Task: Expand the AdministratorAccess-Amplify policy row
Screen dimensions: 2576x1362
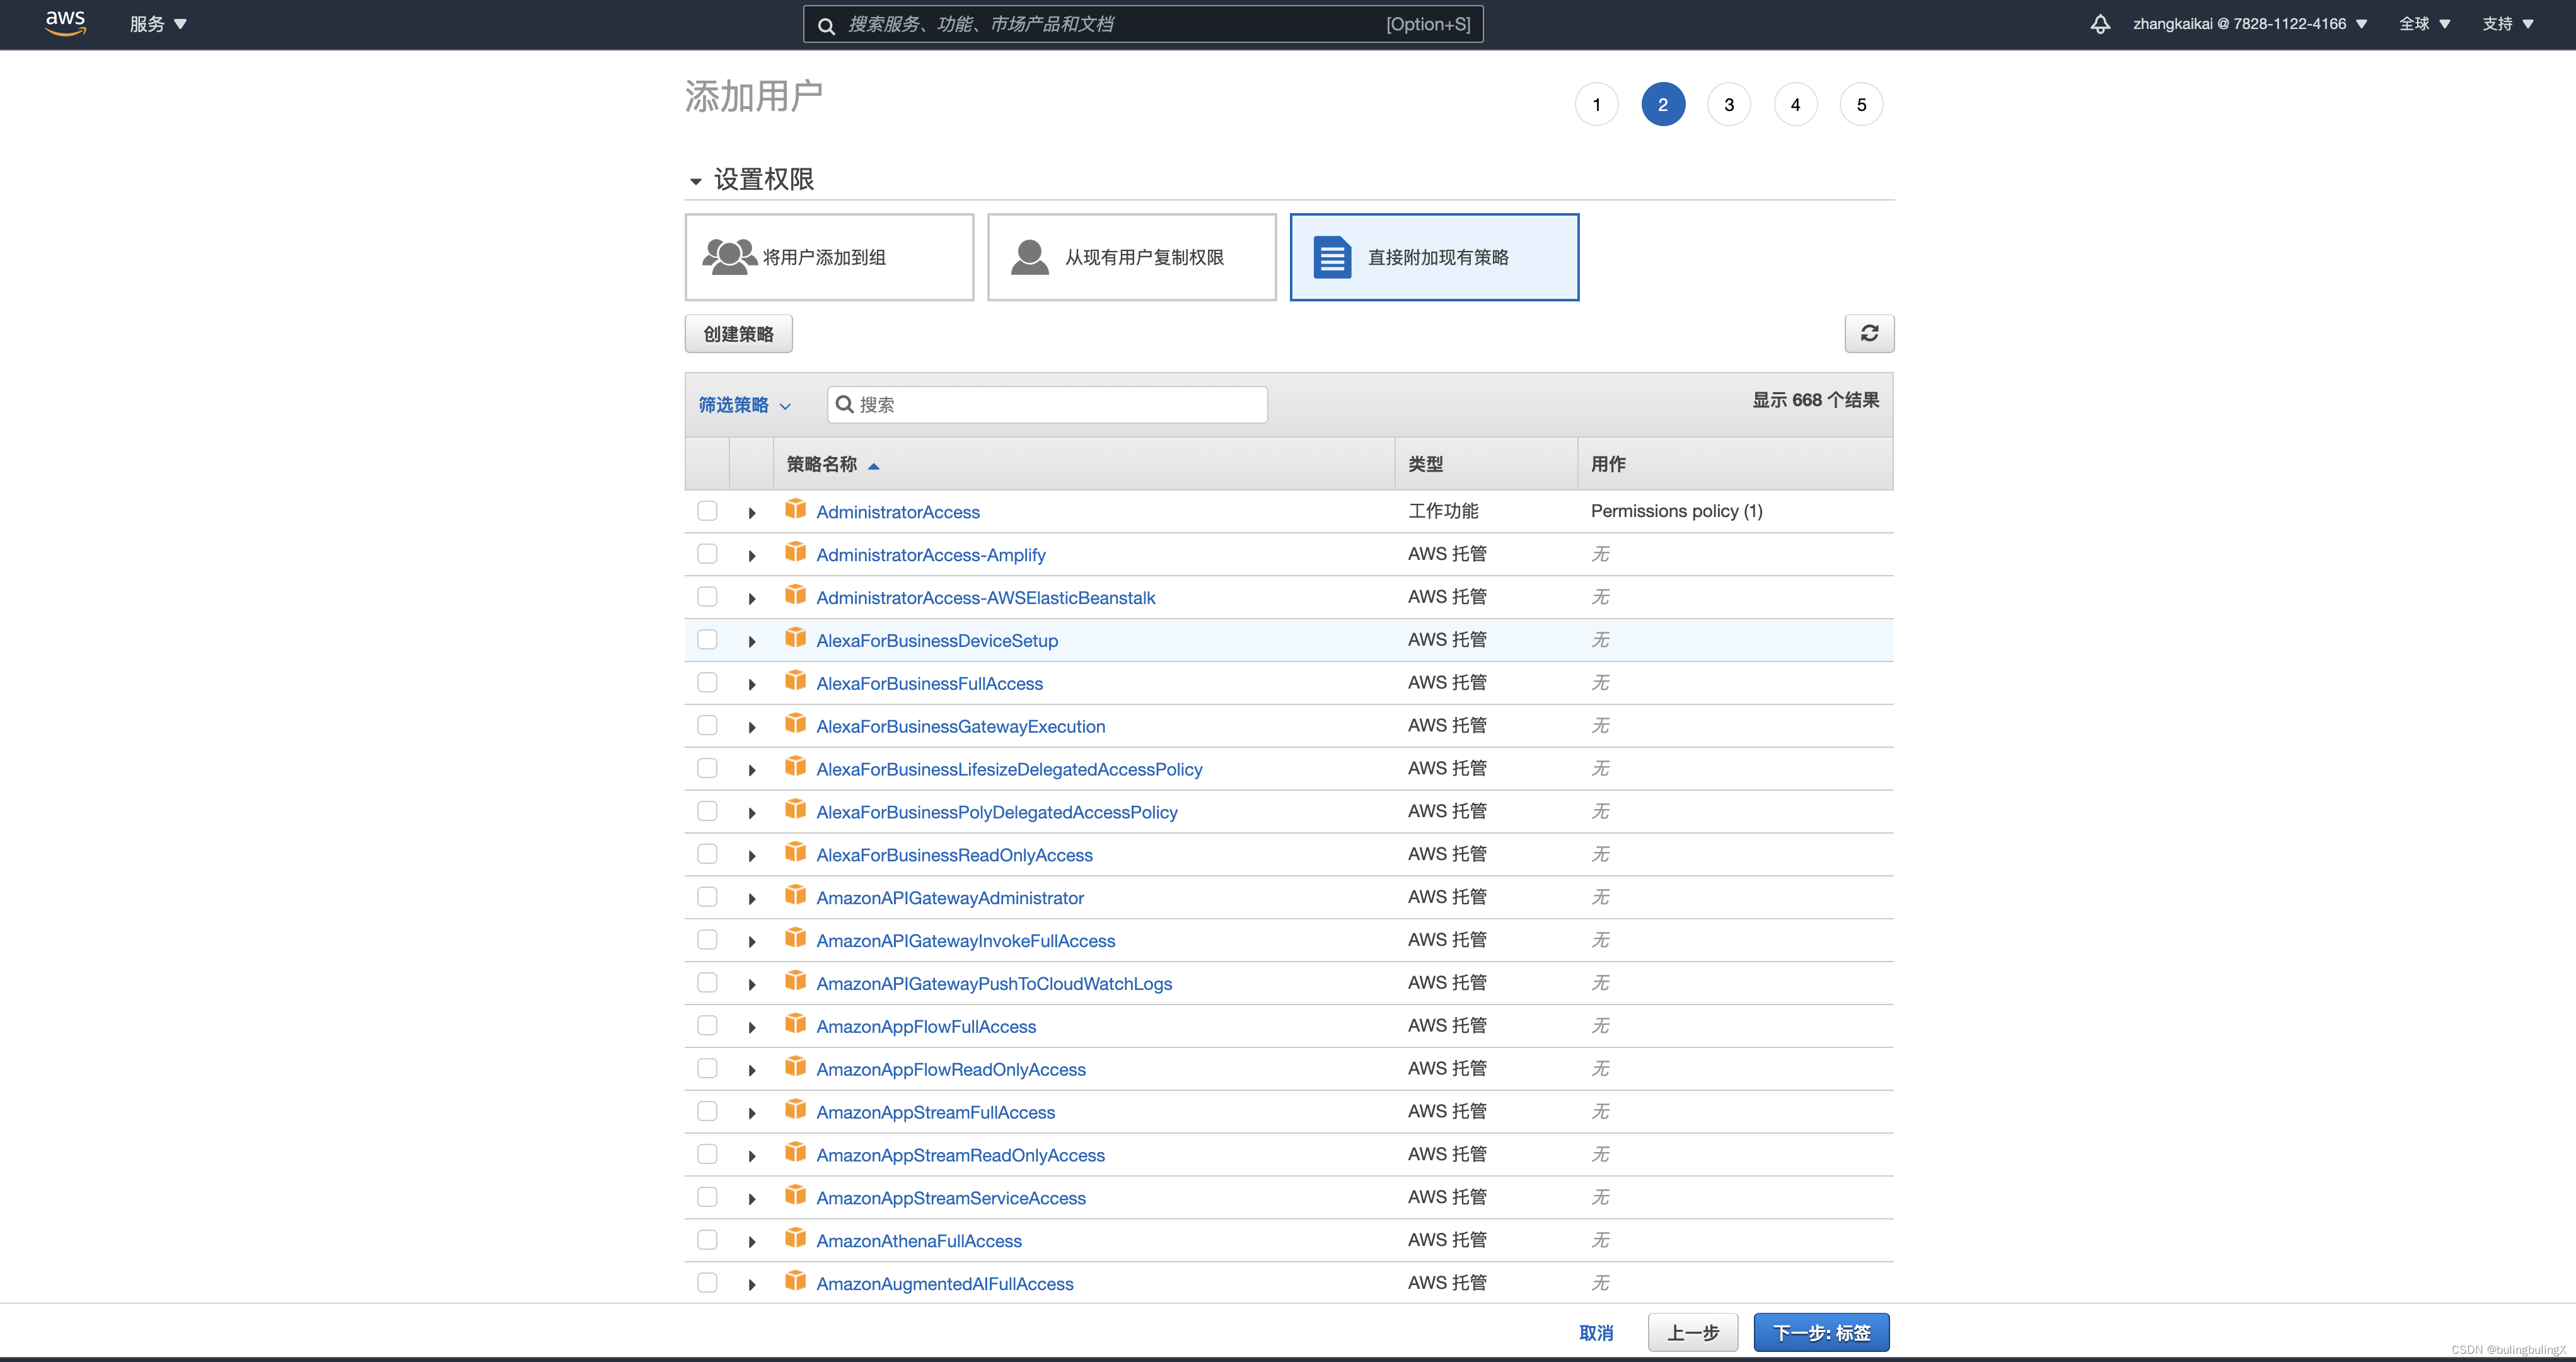Action: pyautogui.click(x=752, y=555)
